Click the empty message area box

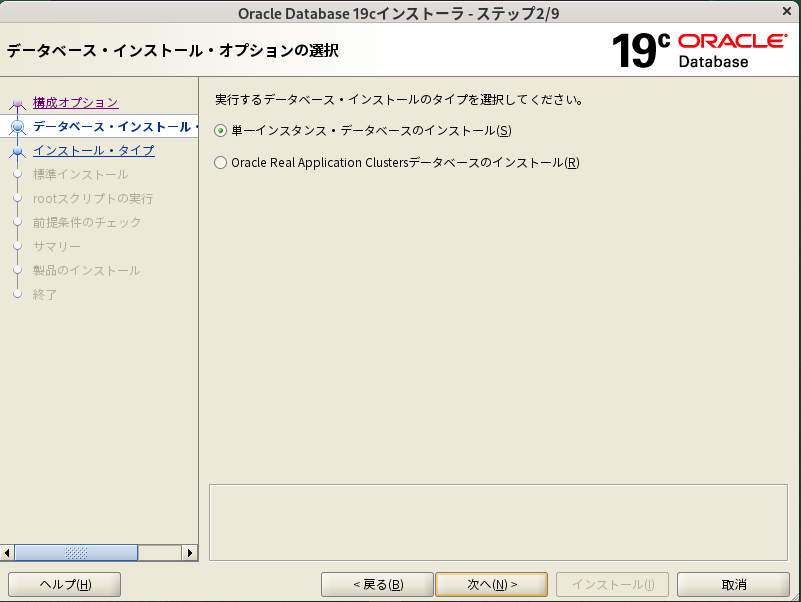pyautogui.click(x=498, y=522)
